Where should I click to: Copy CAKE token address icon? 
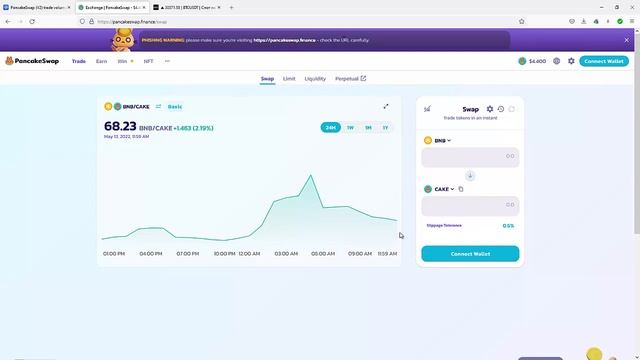[461, 189]
